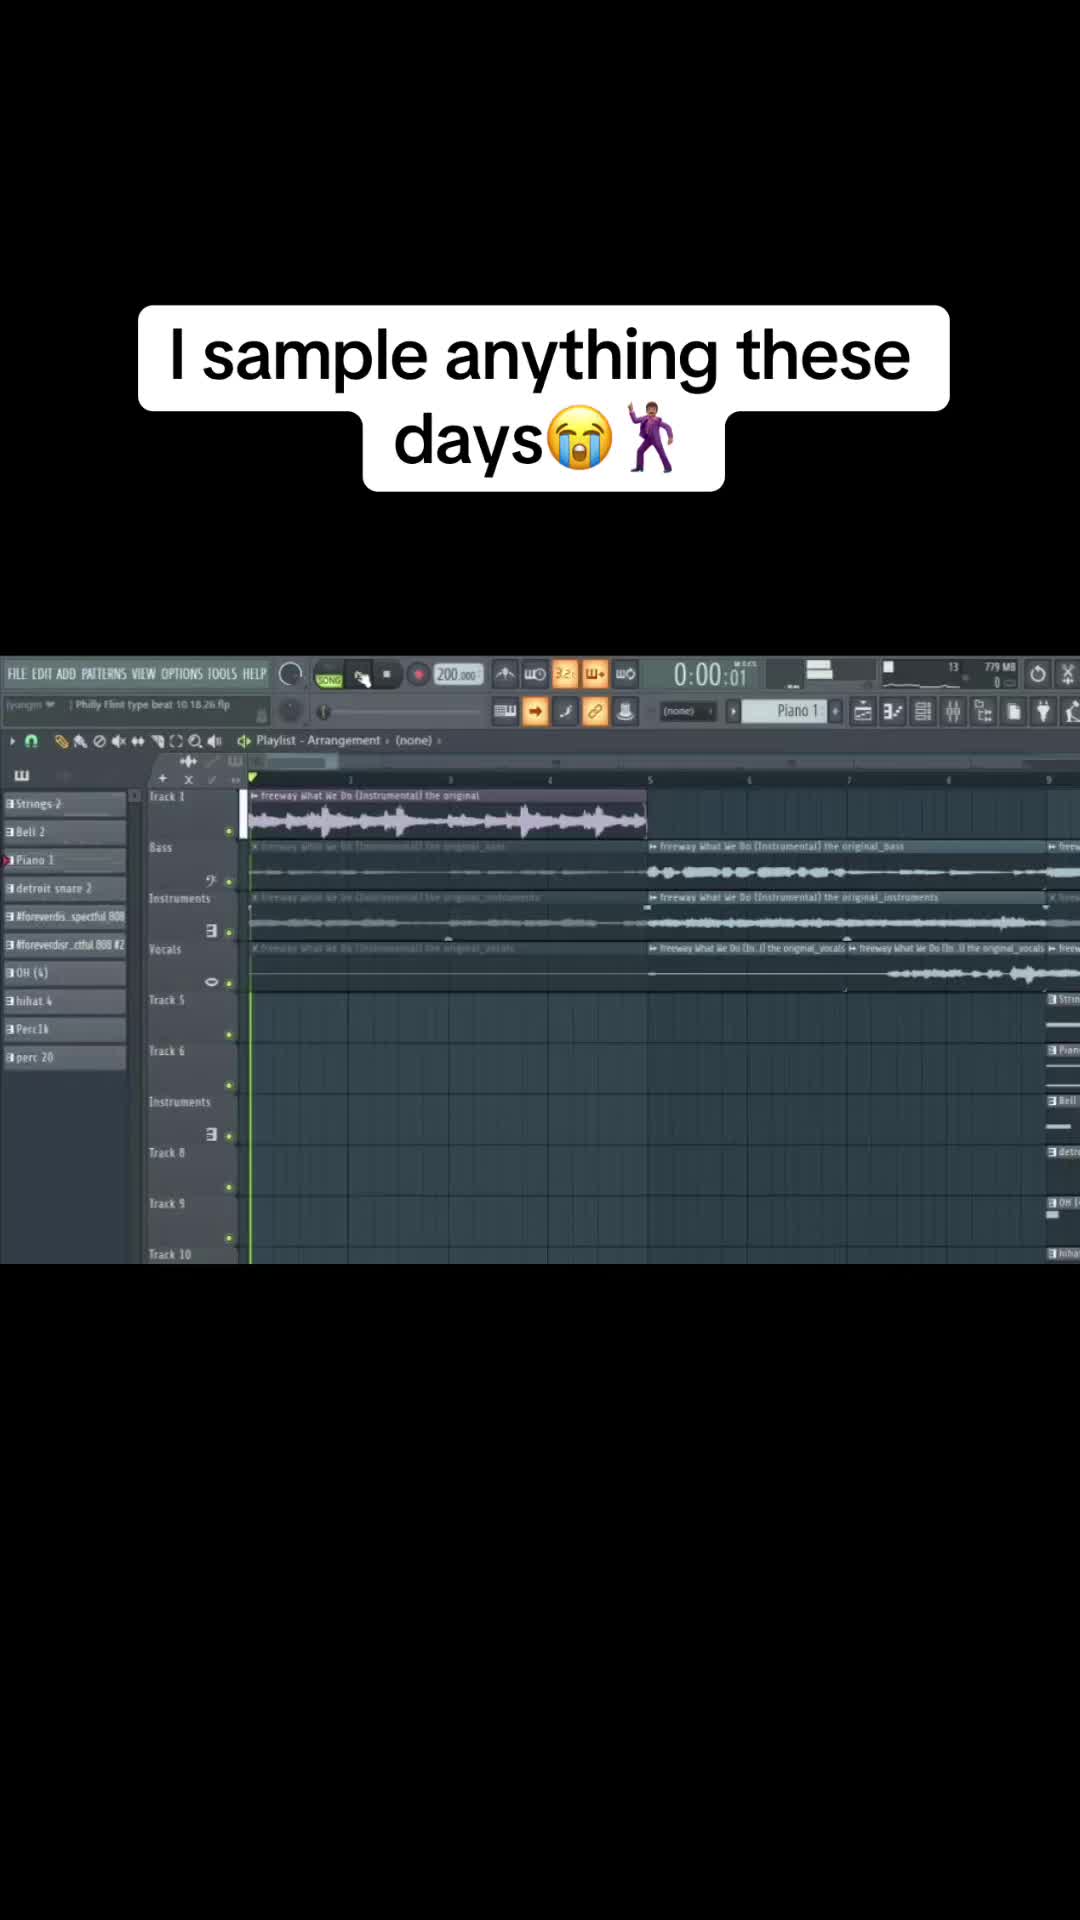Open Playlist - Arrangement dropdown
Viewport: 1080px width, 1920px height.
coord(318,741)
